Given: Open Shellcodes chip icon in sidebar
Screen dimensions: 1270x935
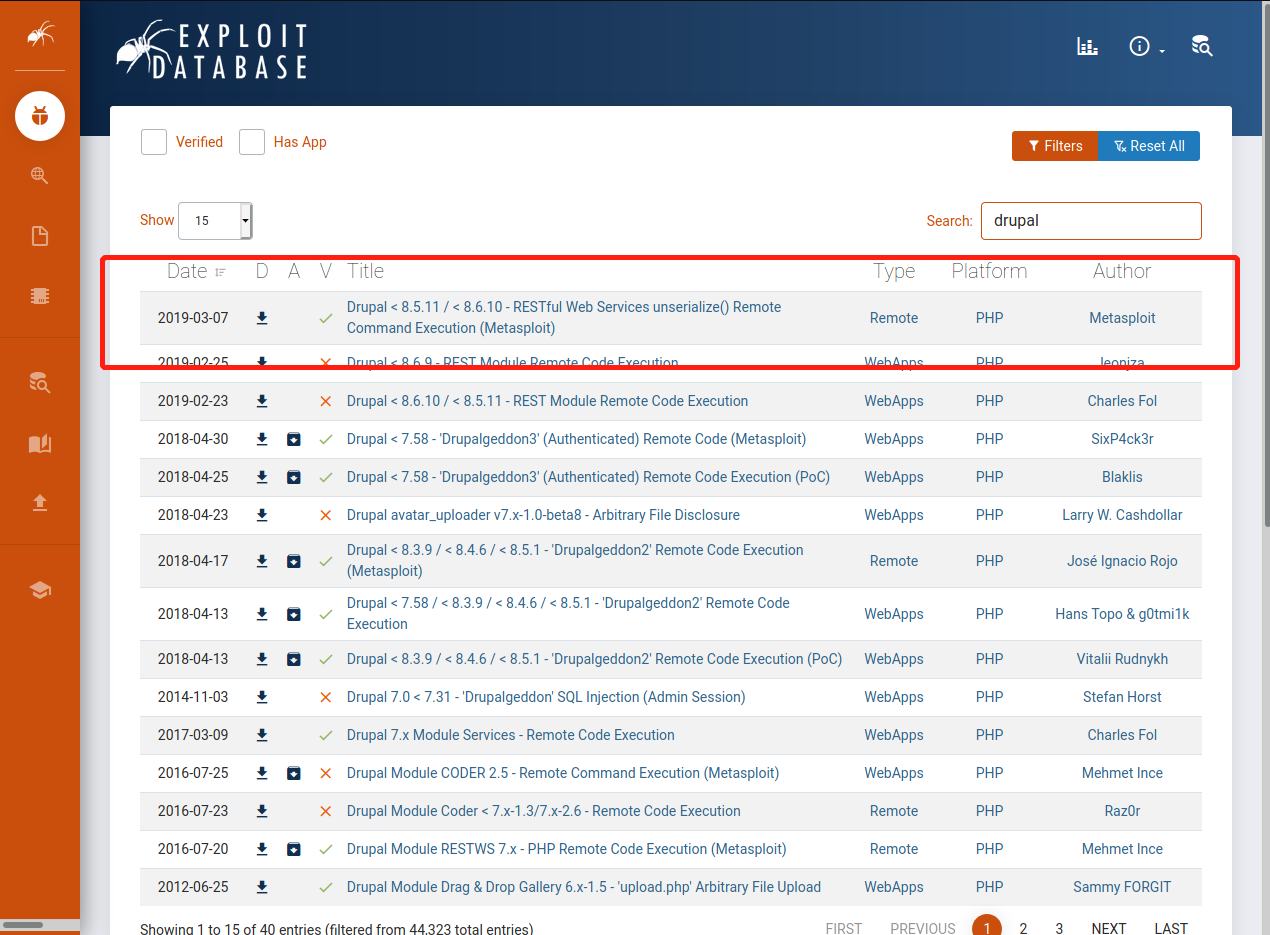Looking at the screenshot, I should coord(40,296).
